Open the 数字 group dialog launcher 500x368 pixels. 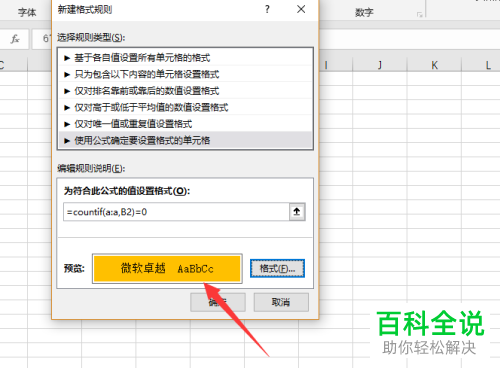click(x=420, y=14)
